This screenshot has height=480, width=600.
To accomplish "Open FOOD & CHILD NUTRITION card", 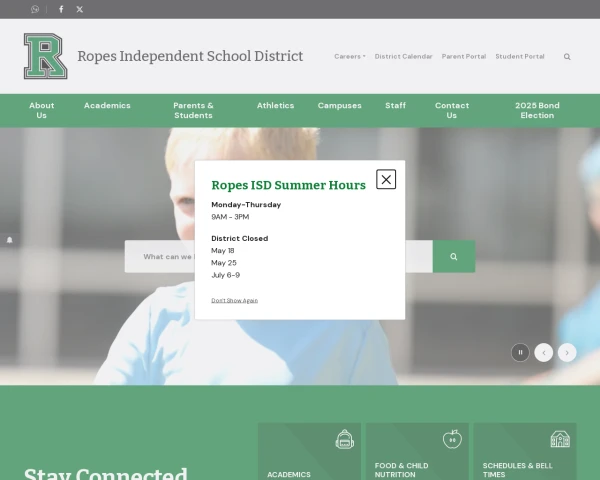I will point(417,451).
